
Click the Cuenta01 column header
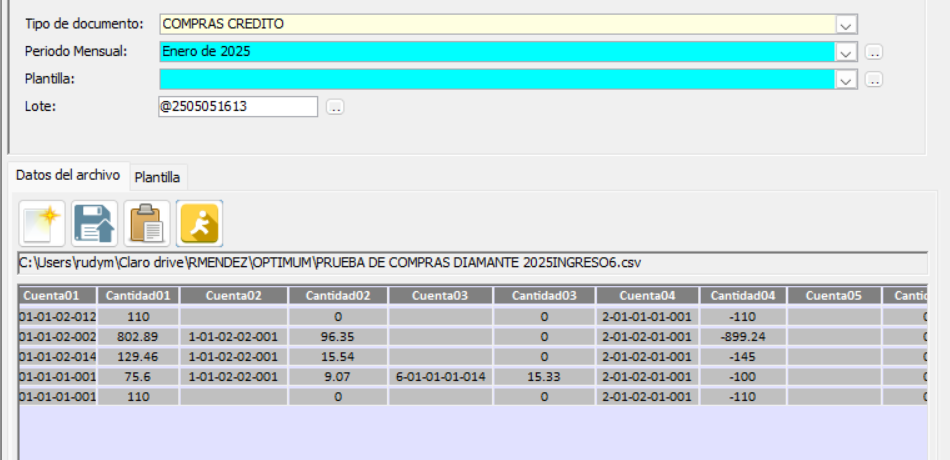pos(57,296)
